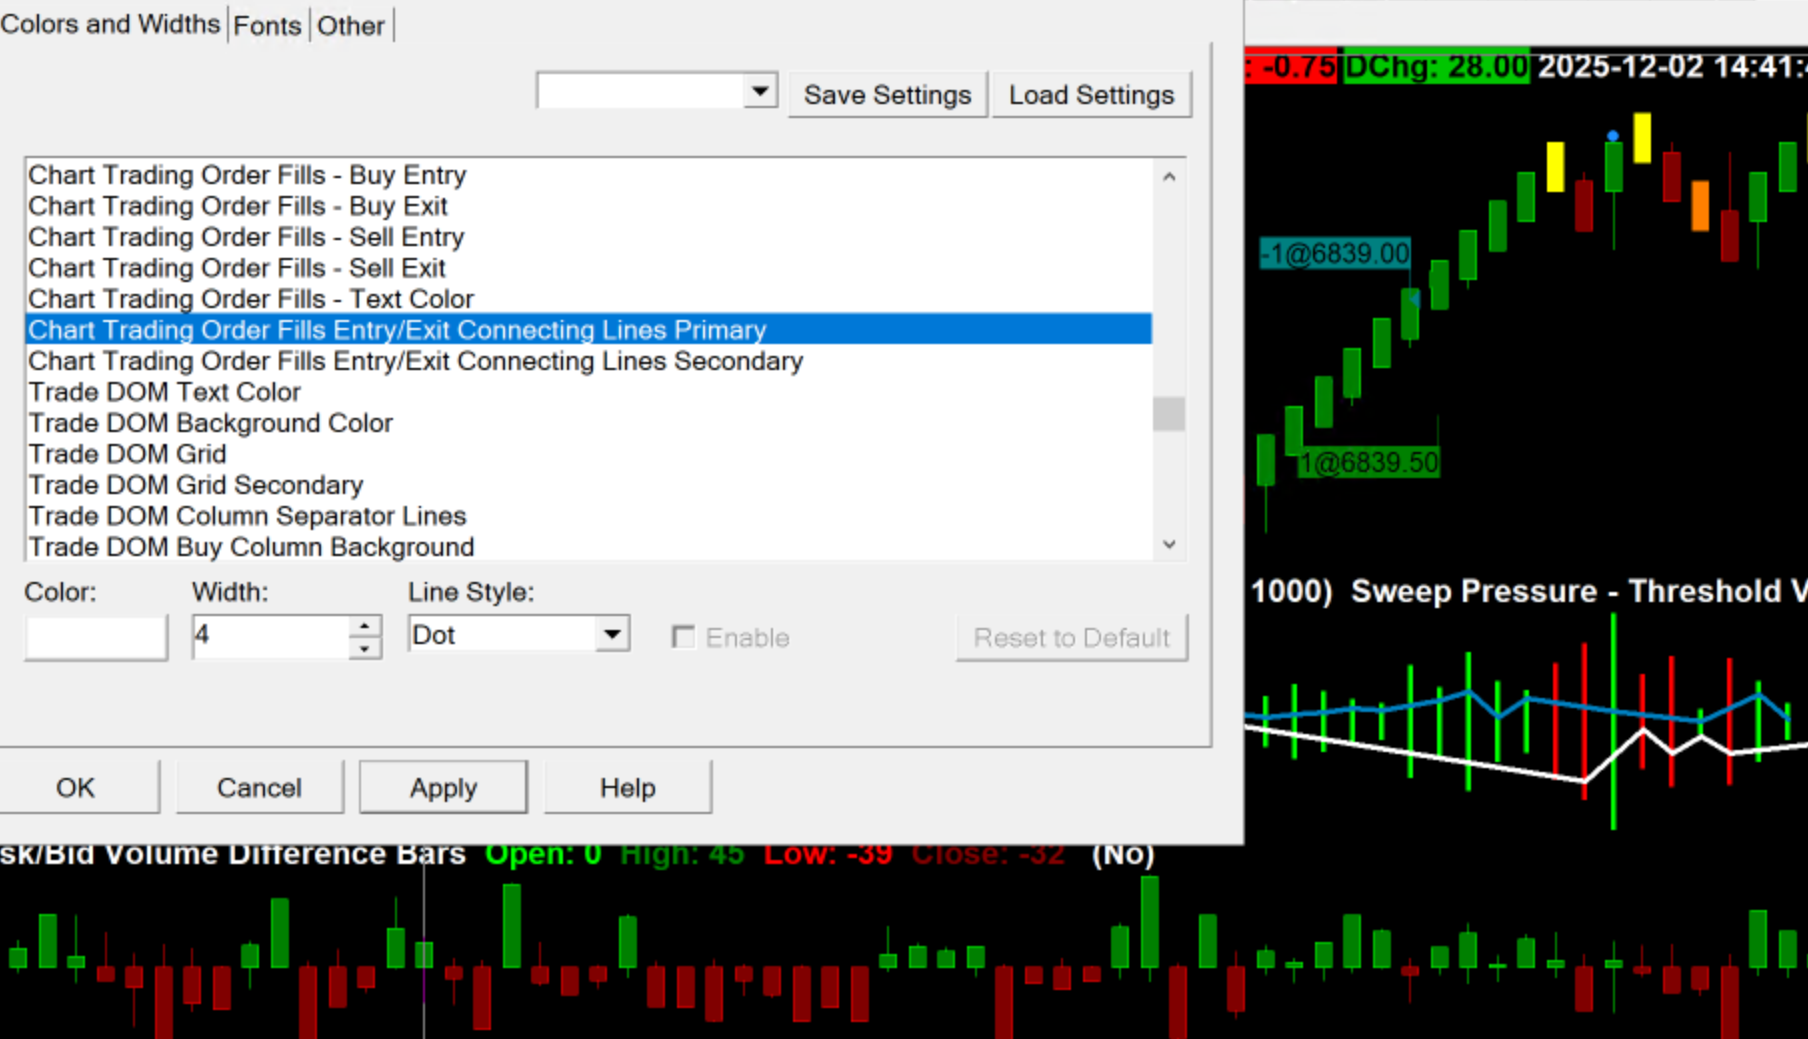This screenshot has height=1039, width=1808.
Task: Click the Low: -39 value in study header
Action: pyautogui.click(x=828, y=854)
